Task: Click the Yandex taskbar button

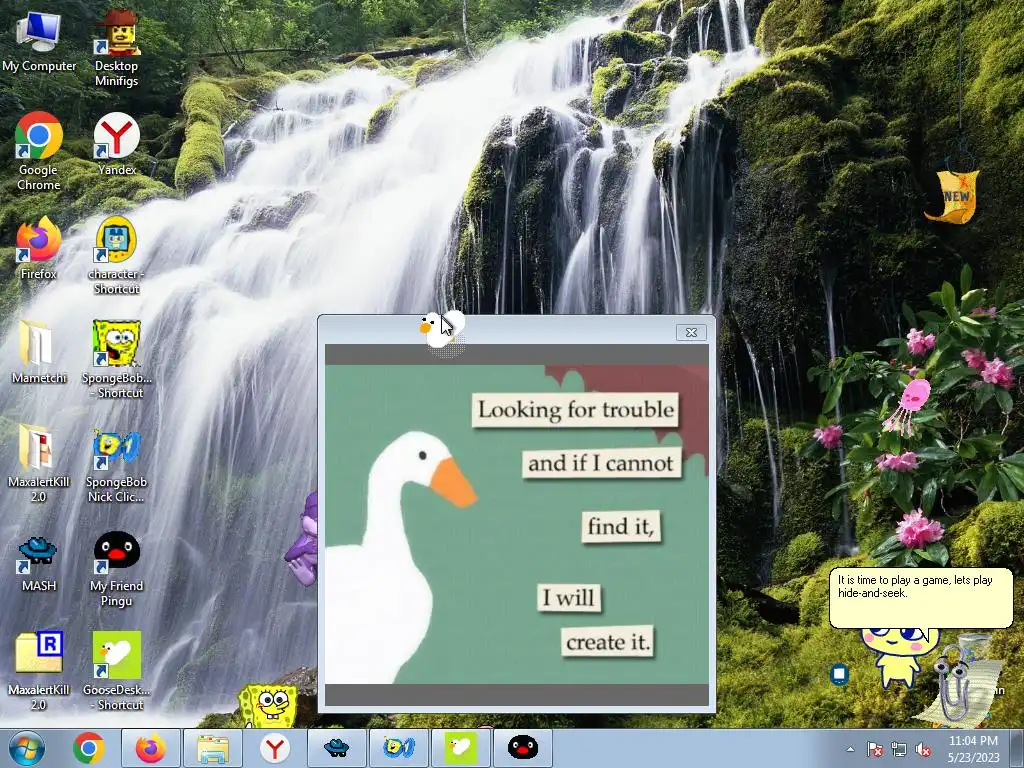Action: point(275,748)
